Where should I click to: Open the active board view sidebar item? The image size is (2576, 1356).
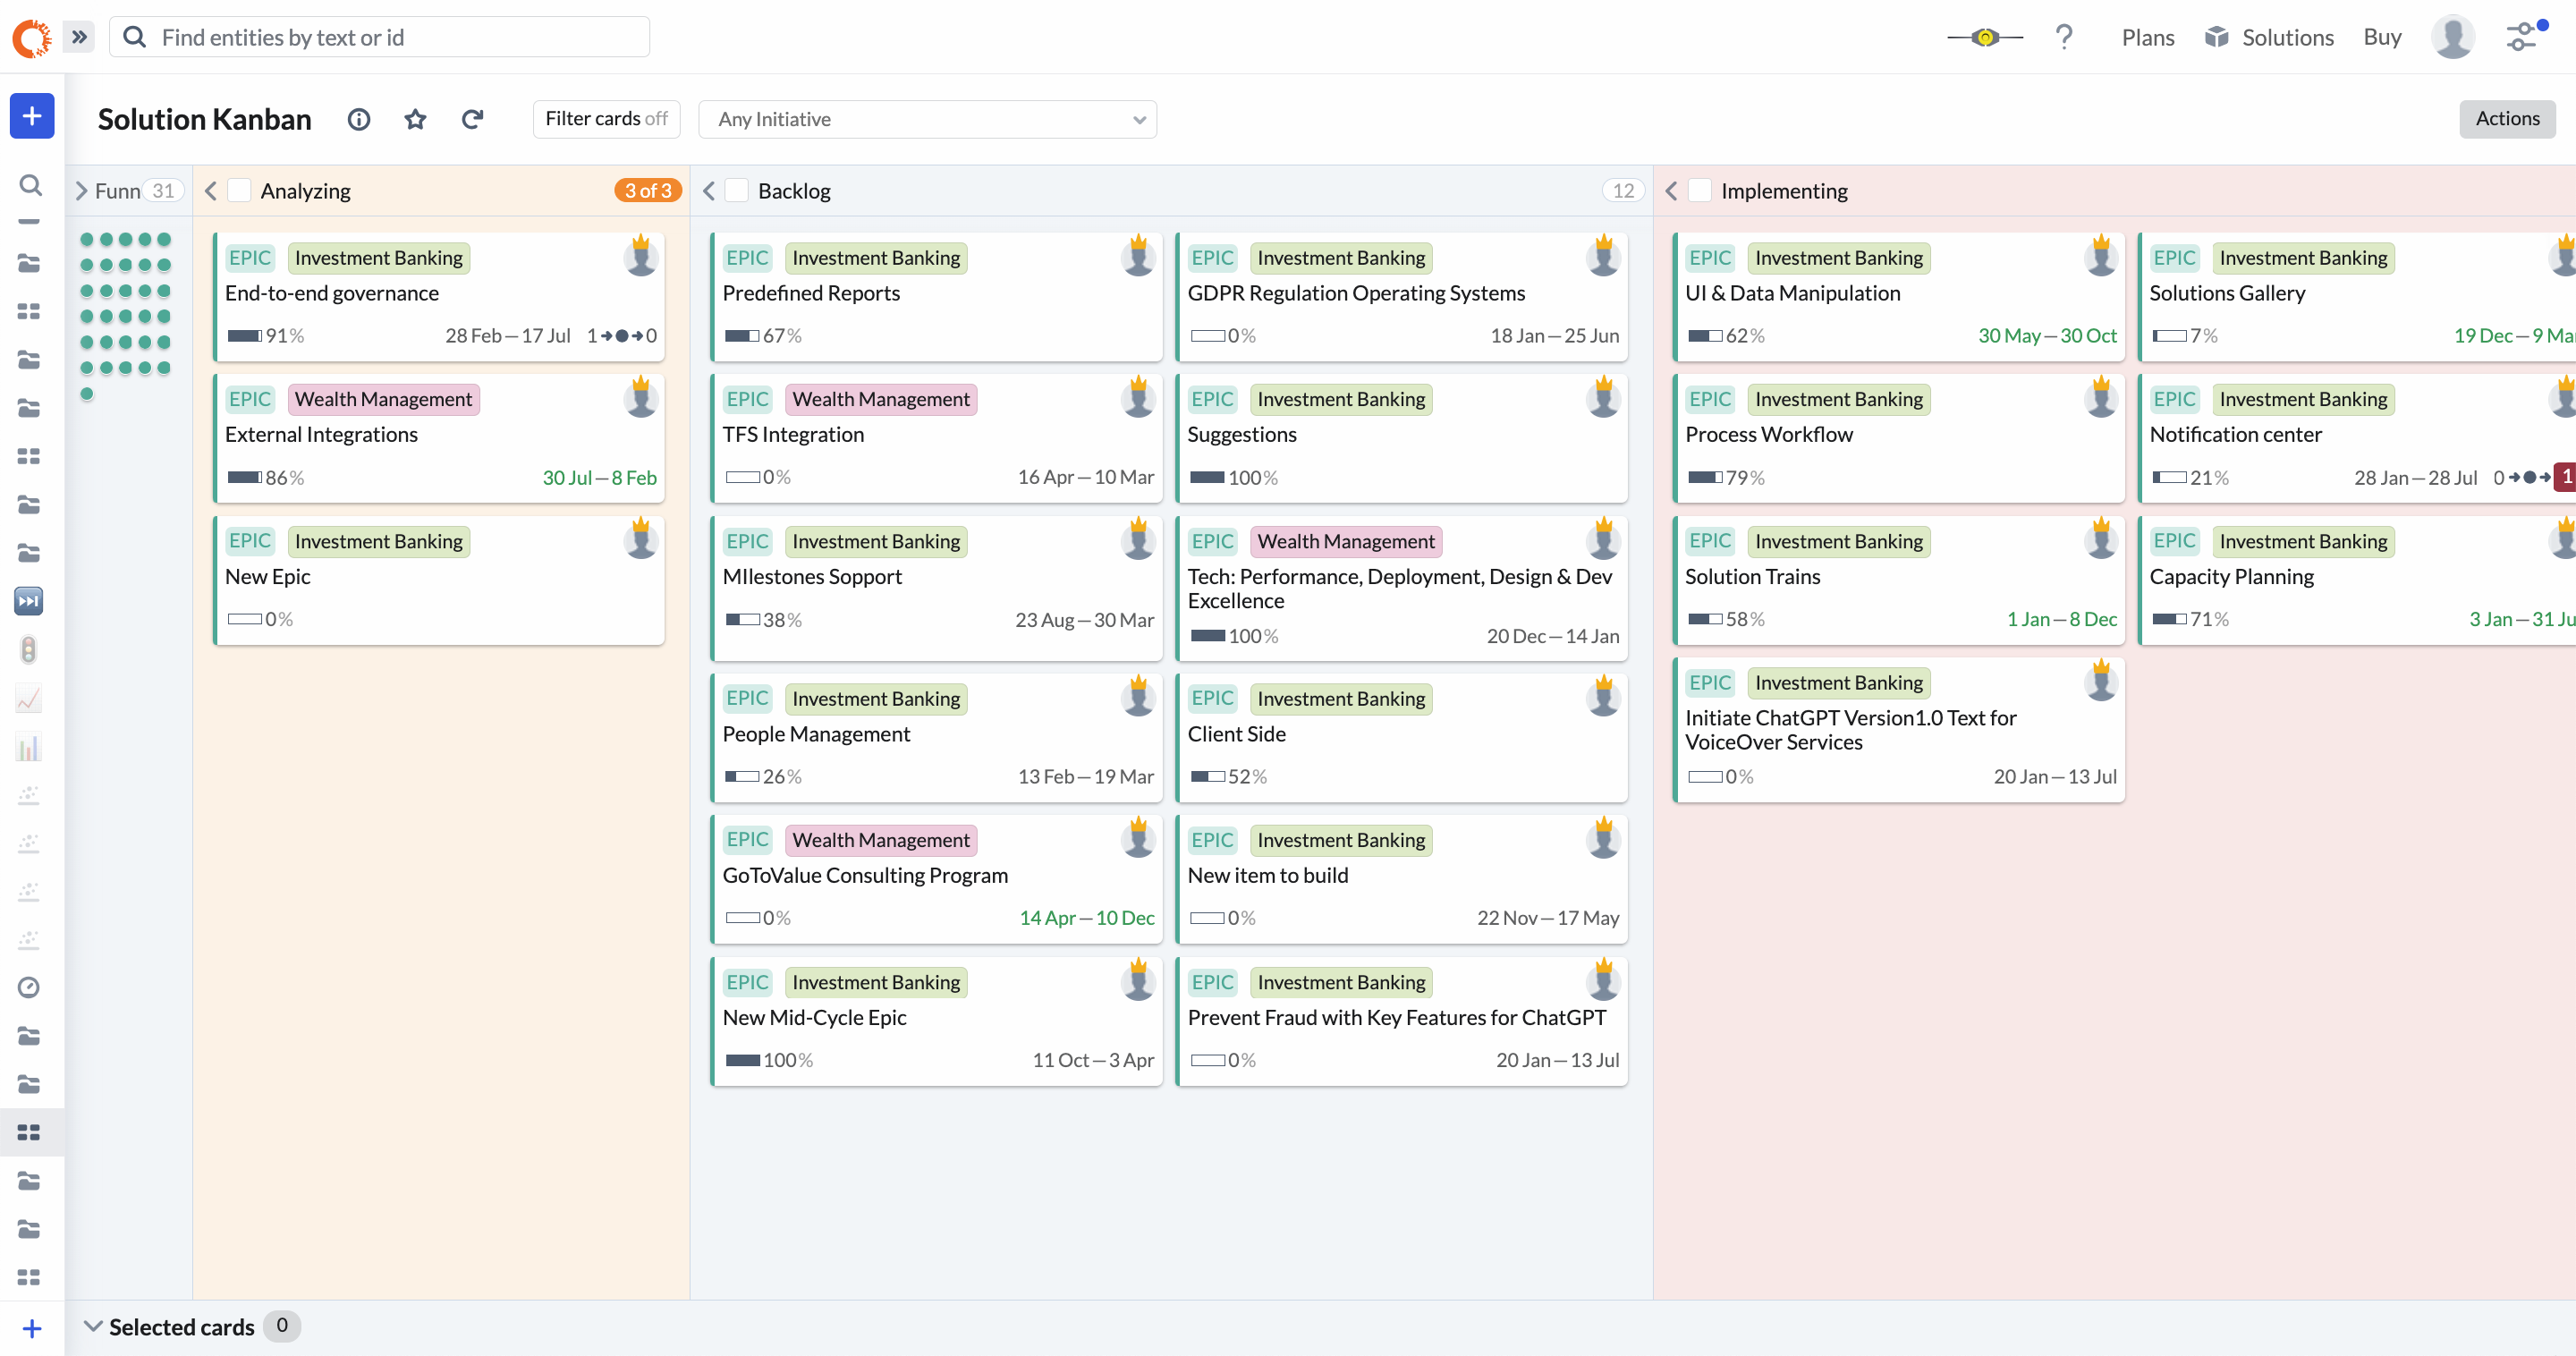tap(29, 1132)
